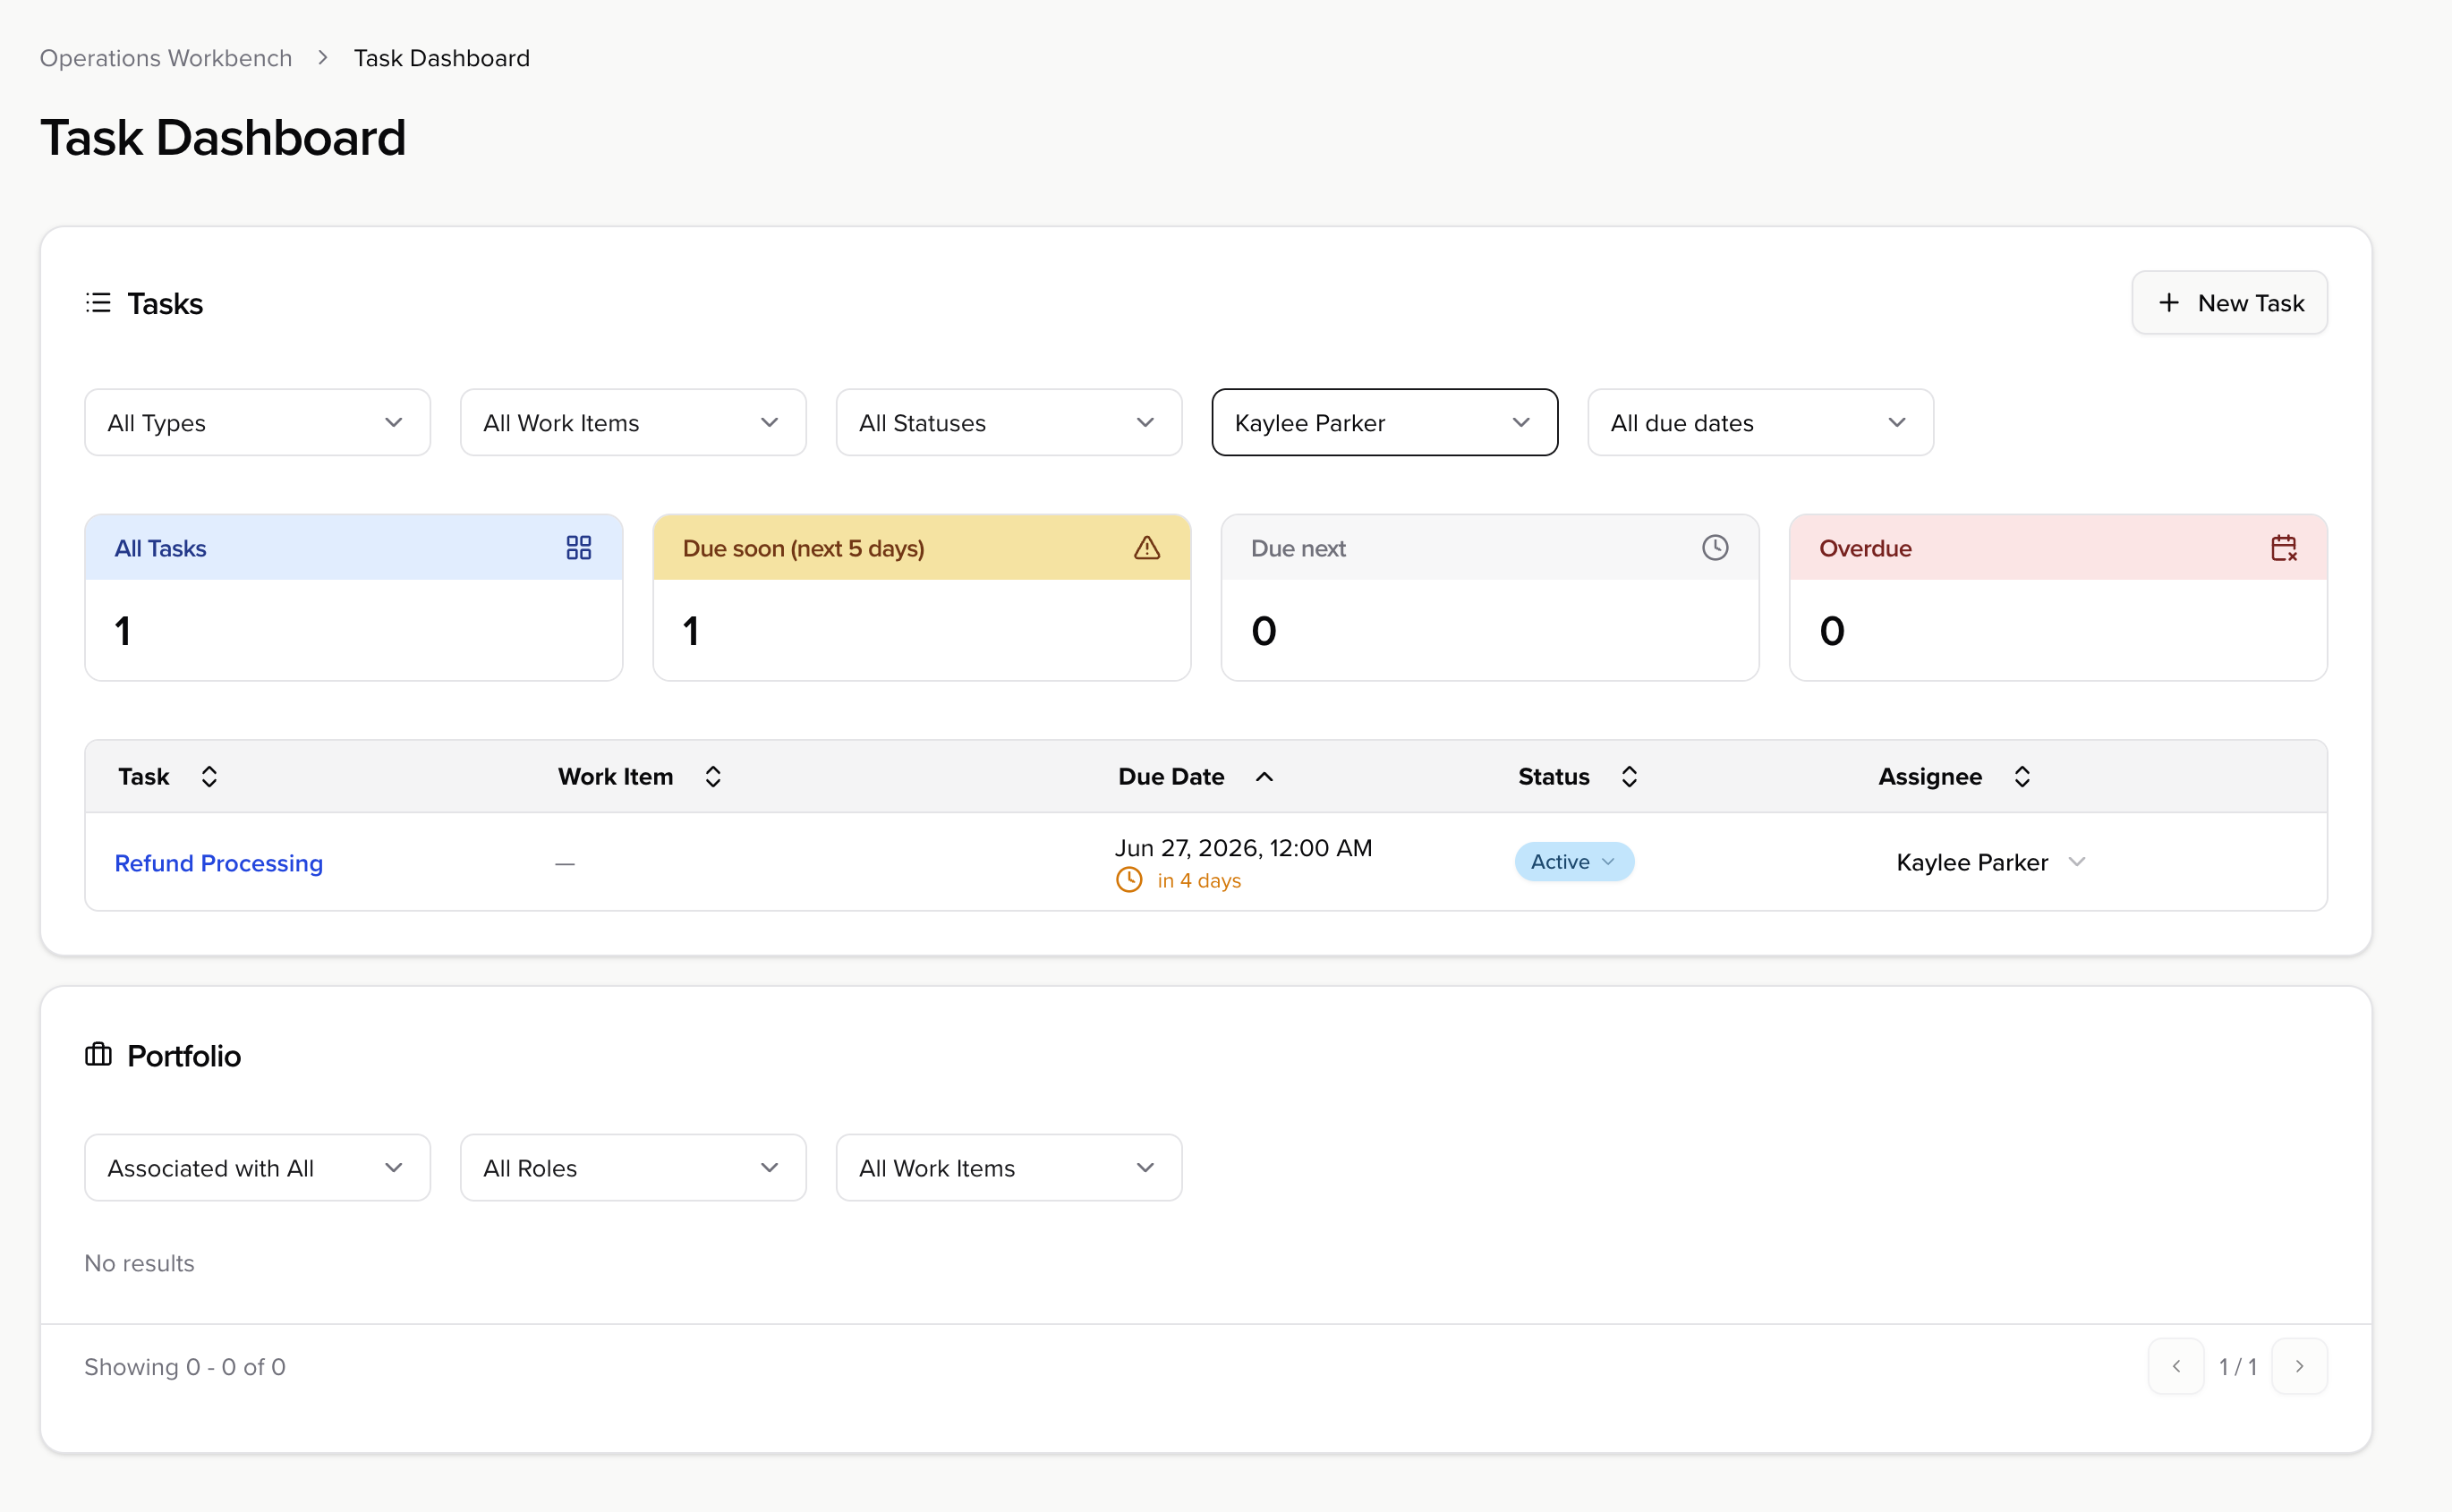Click the Status column header
Screen dimensions: 2452x1512
[1554, 777]
